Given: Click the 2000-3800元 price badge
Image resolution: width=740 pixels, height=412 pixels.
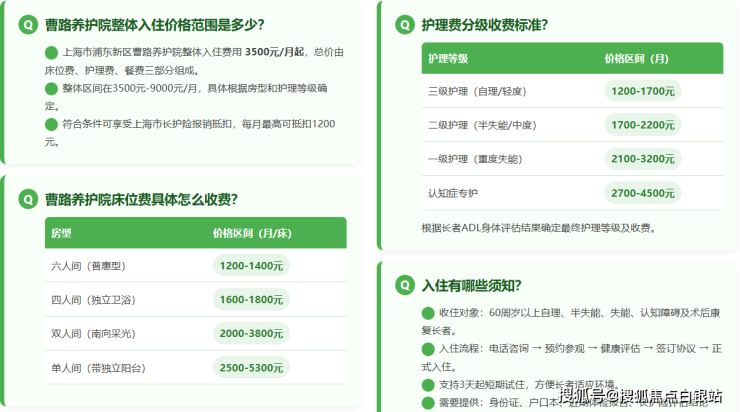Looking at the screenshot, I should (x=251, y=334).
